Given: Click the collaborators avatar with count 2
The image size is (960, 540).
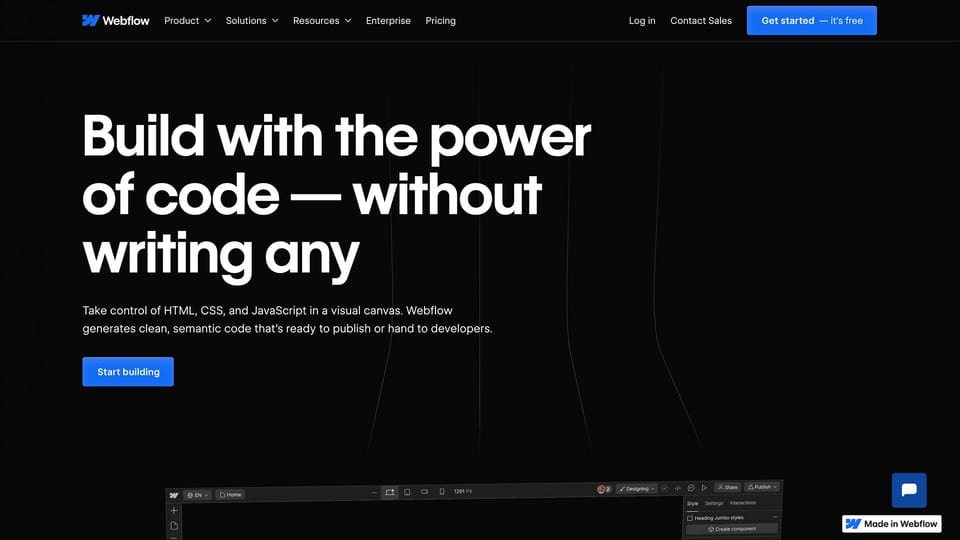Looking at the screenshot, I should [x=604, y=489].
